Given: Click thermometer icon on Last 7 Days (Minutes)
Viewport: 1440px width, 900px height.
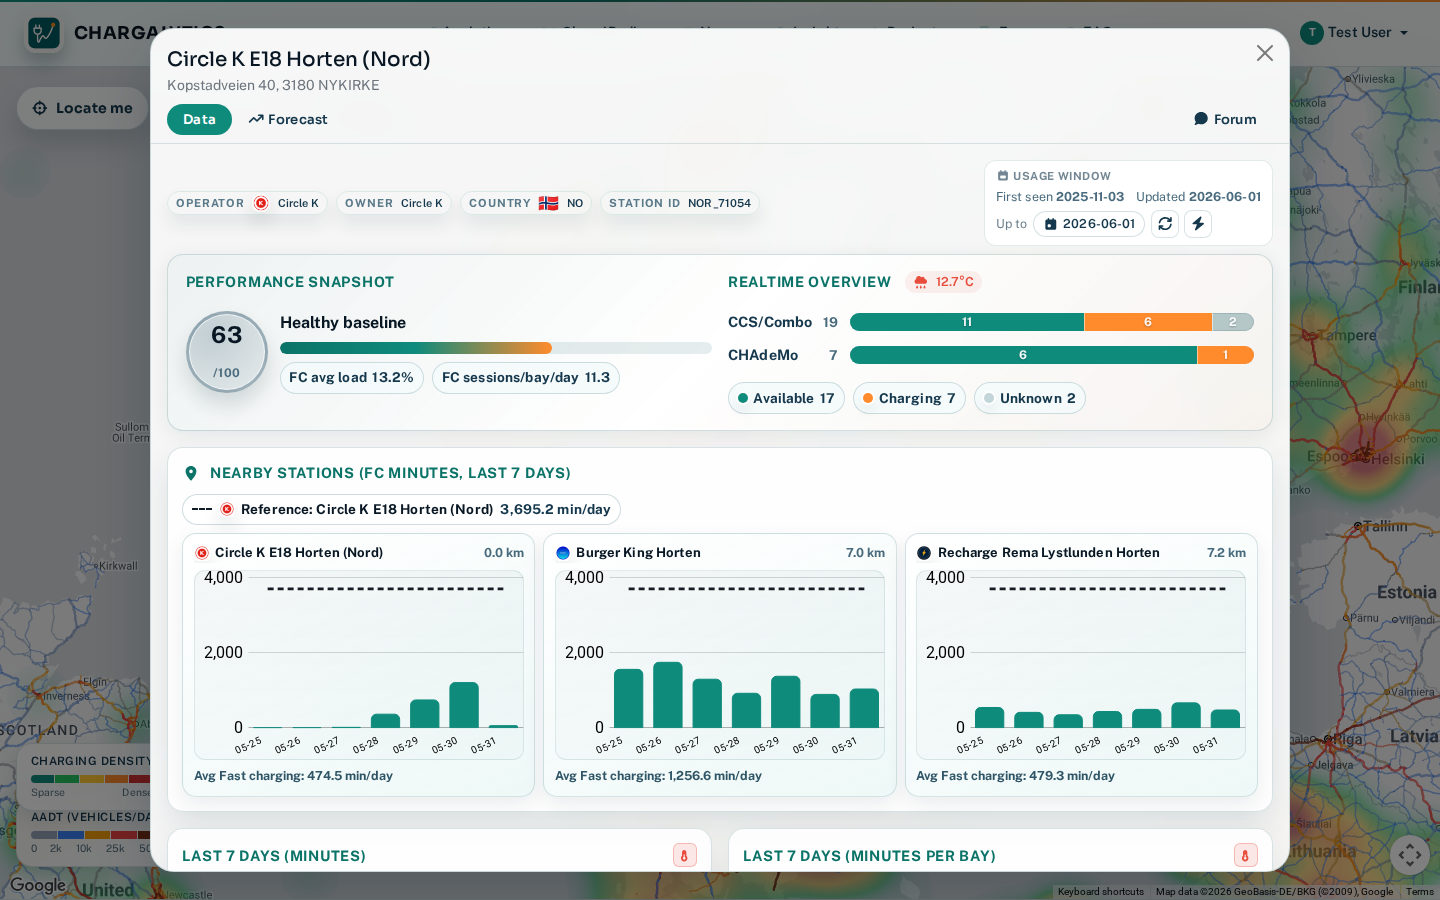Looking at the screenshot, I should tap(685, 855).
